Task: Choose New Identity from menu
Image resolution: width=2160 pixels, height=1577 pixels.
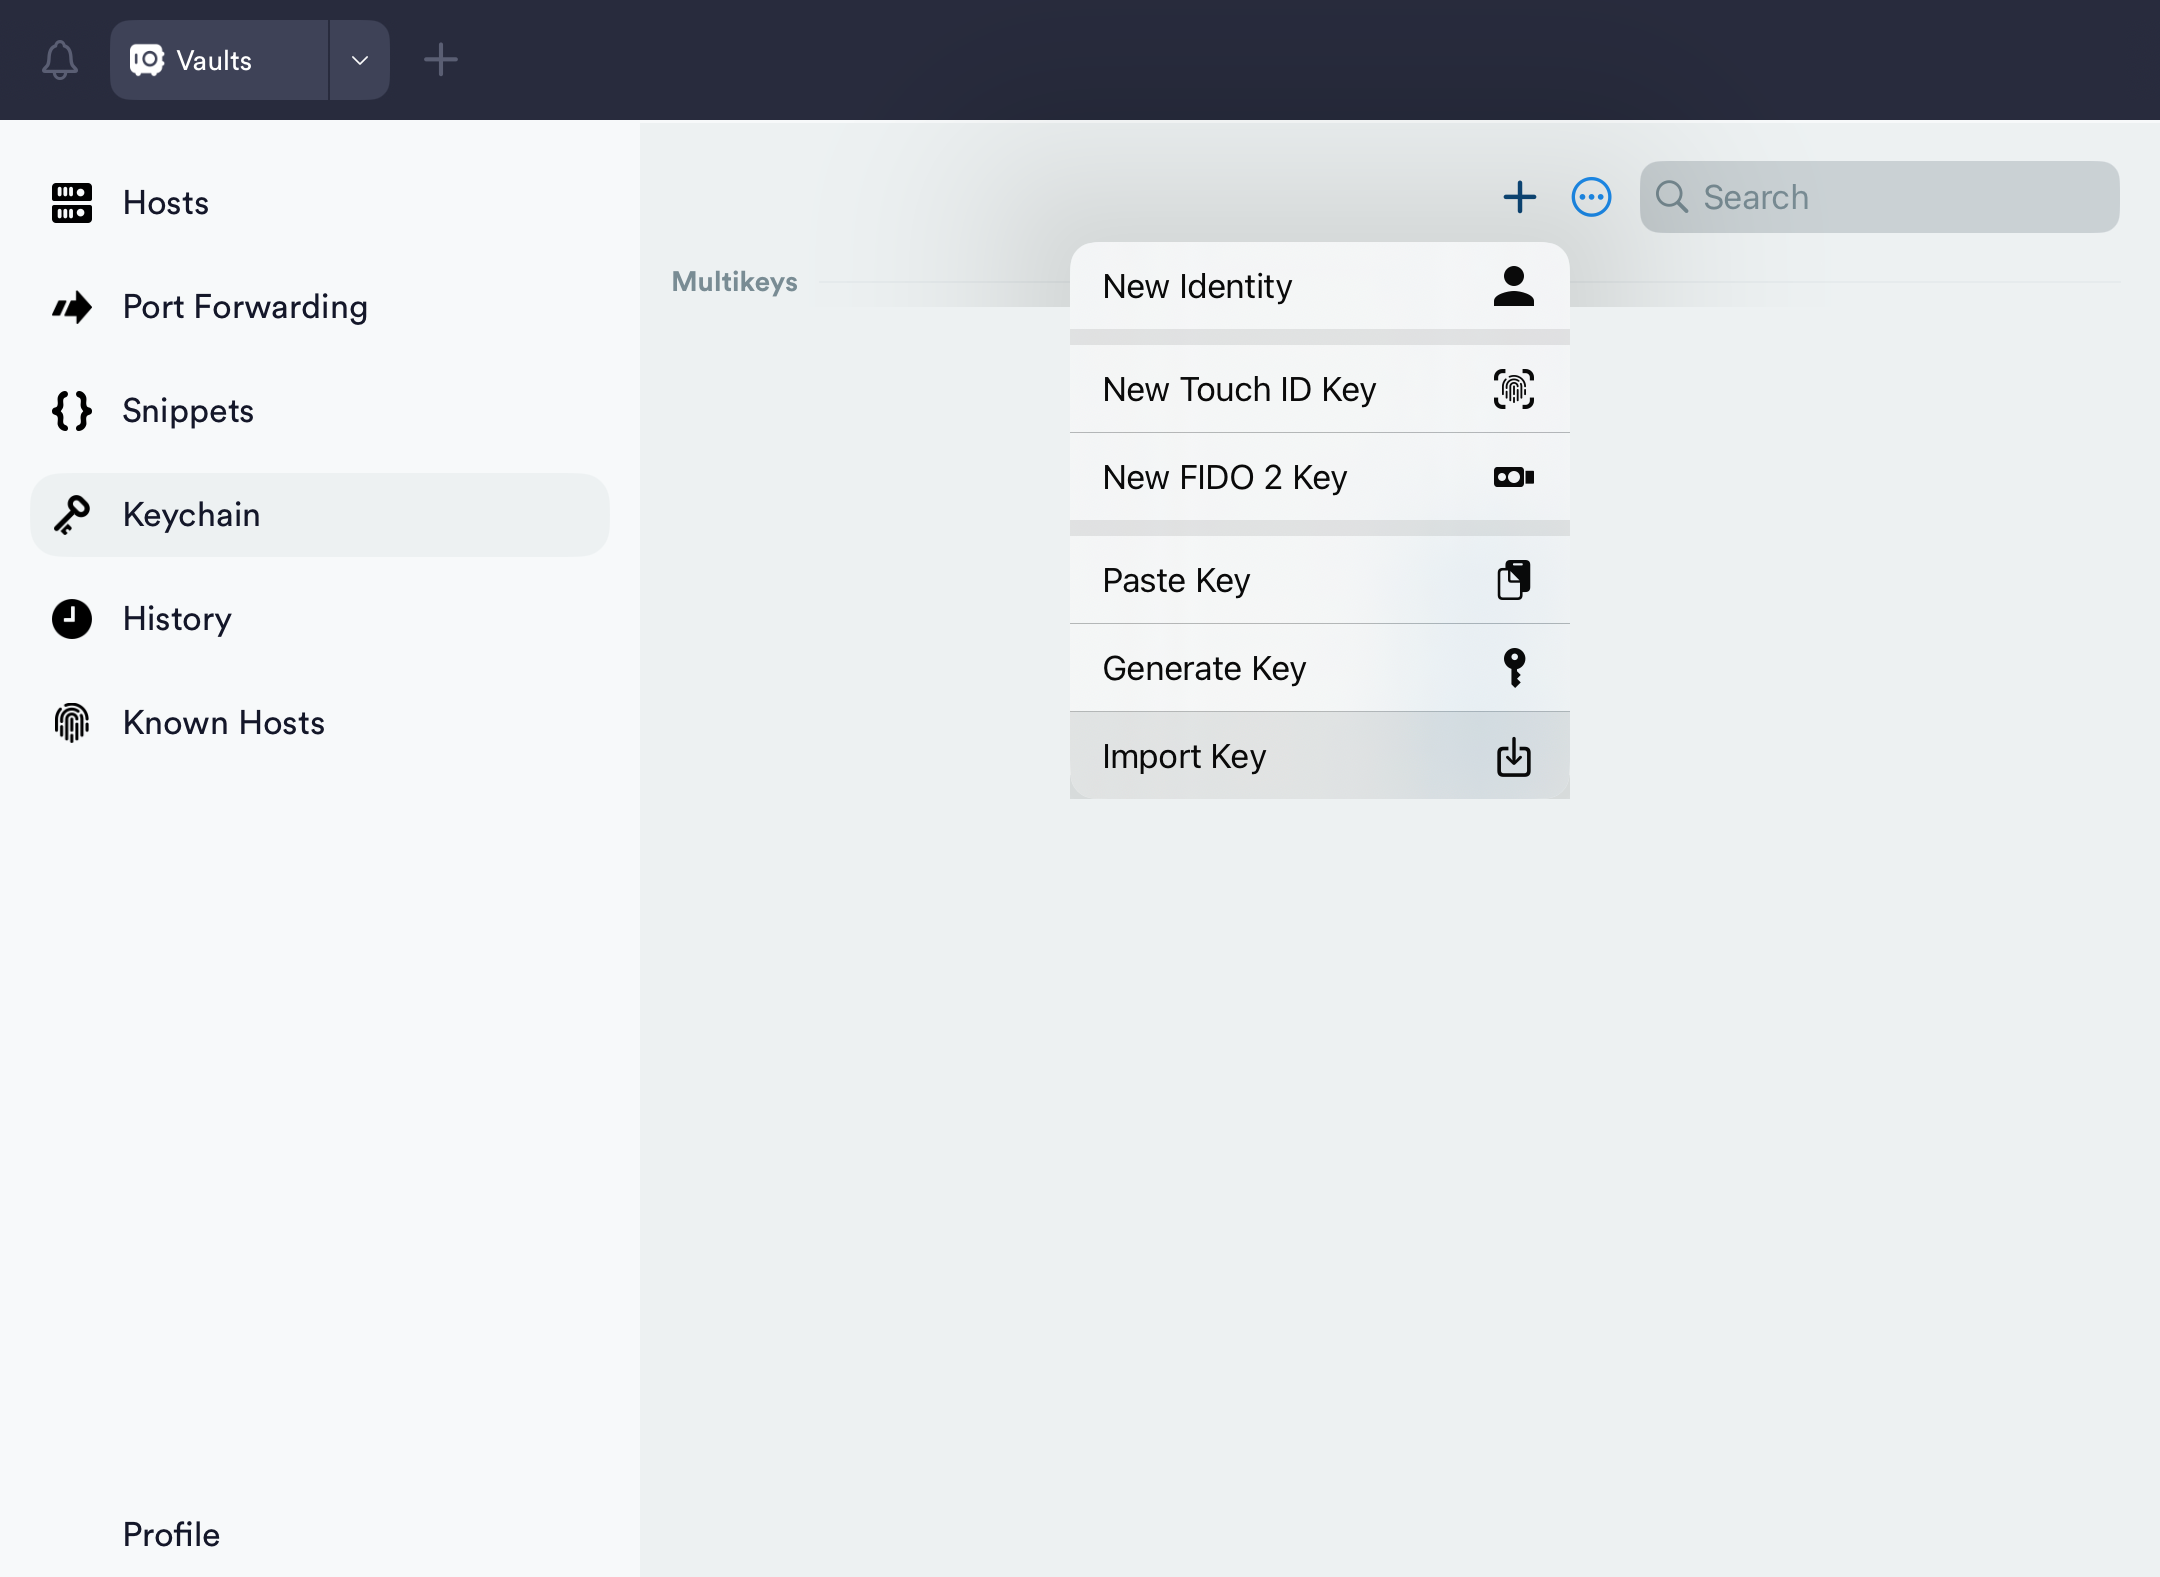Action: point(1318,287)
